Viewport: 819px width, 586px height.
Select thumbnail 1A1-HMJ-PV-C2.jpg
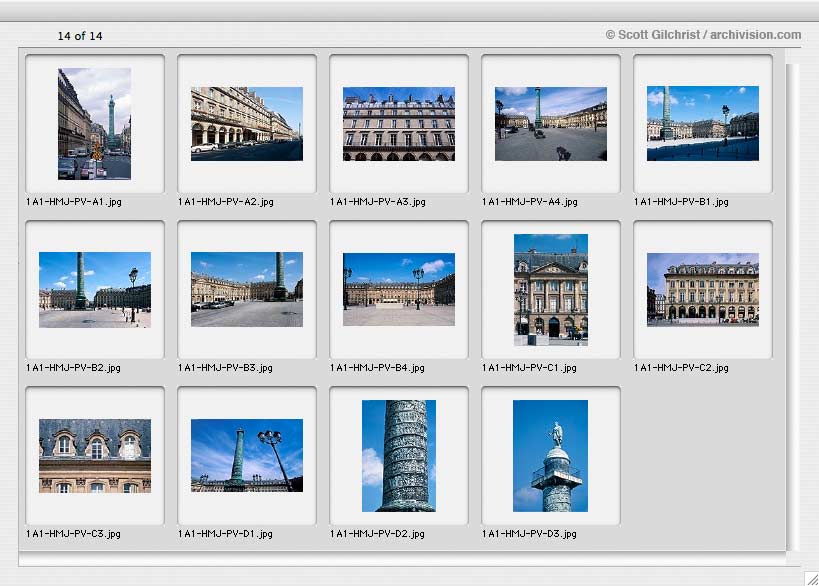pyautogui.click(x=703, y=290)
